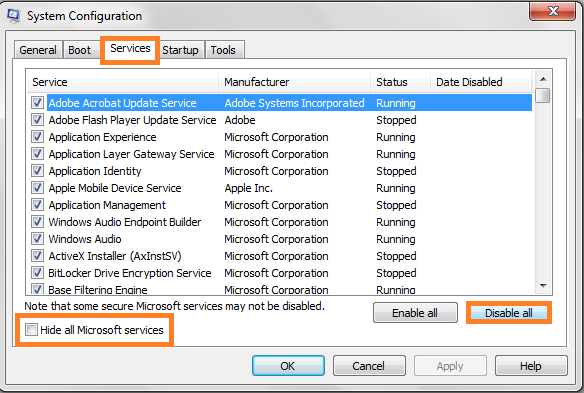Click the scrollbar up arrow
Image resolution: width=584 pixels, height=393 pixels.
point(543,79)
